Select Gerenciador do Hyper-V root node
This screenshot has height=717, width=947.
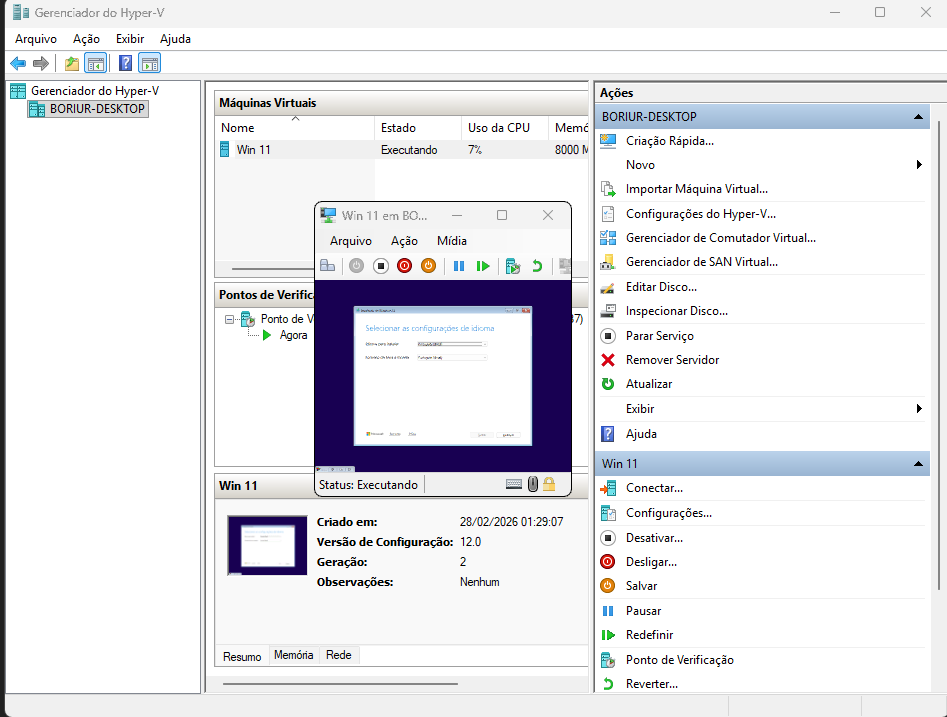(95, 91)
